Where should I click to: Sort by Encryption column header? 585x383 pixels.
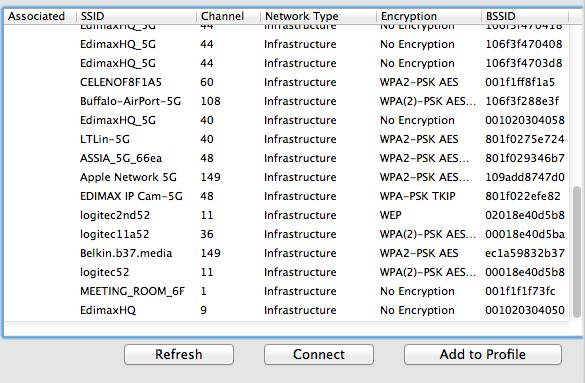[429, 16]
